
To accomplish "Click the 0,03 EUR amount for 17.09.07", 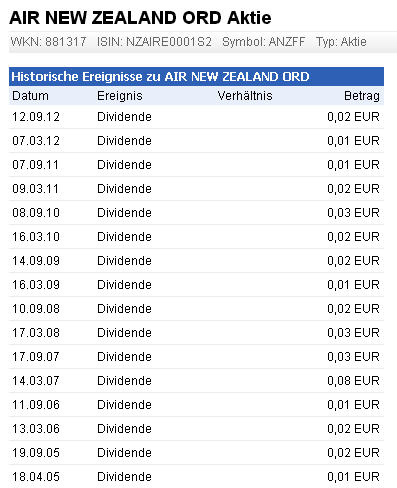I will [353, 357].
